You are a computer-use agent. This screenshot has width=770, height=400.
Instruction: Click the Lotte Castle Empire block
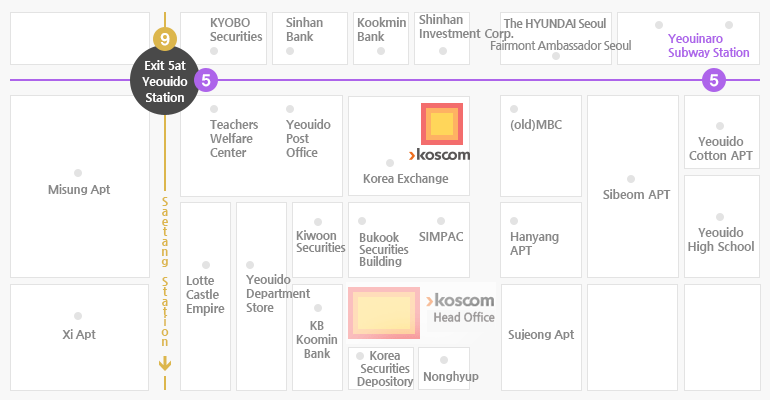[x=205, y=296]
